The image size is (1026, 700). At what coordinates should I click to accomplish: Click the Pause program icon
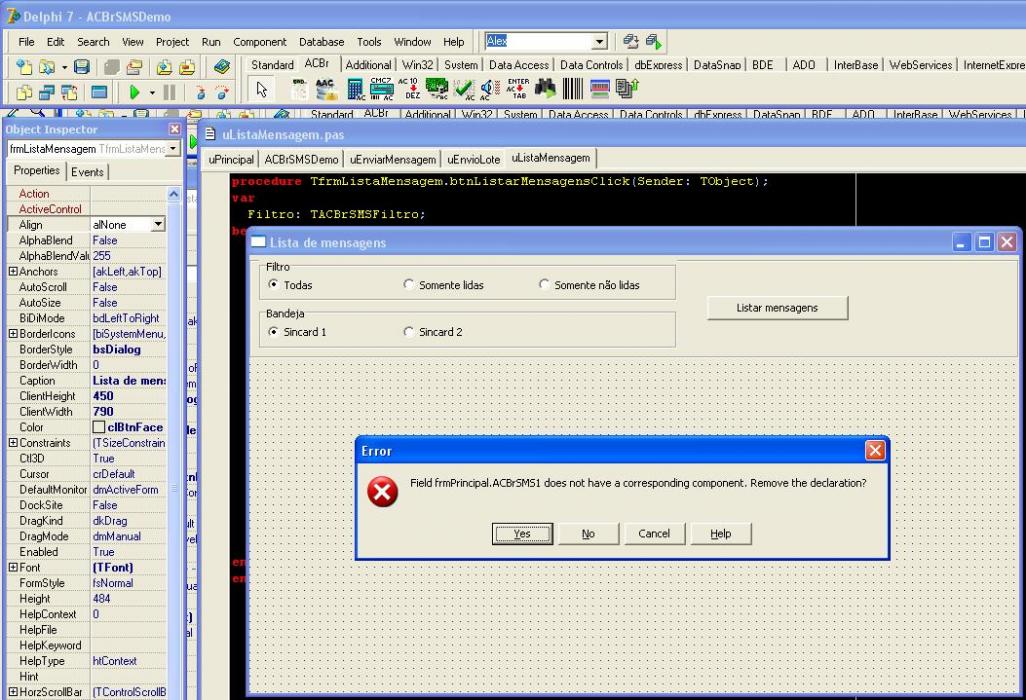[x=169, y=92]
